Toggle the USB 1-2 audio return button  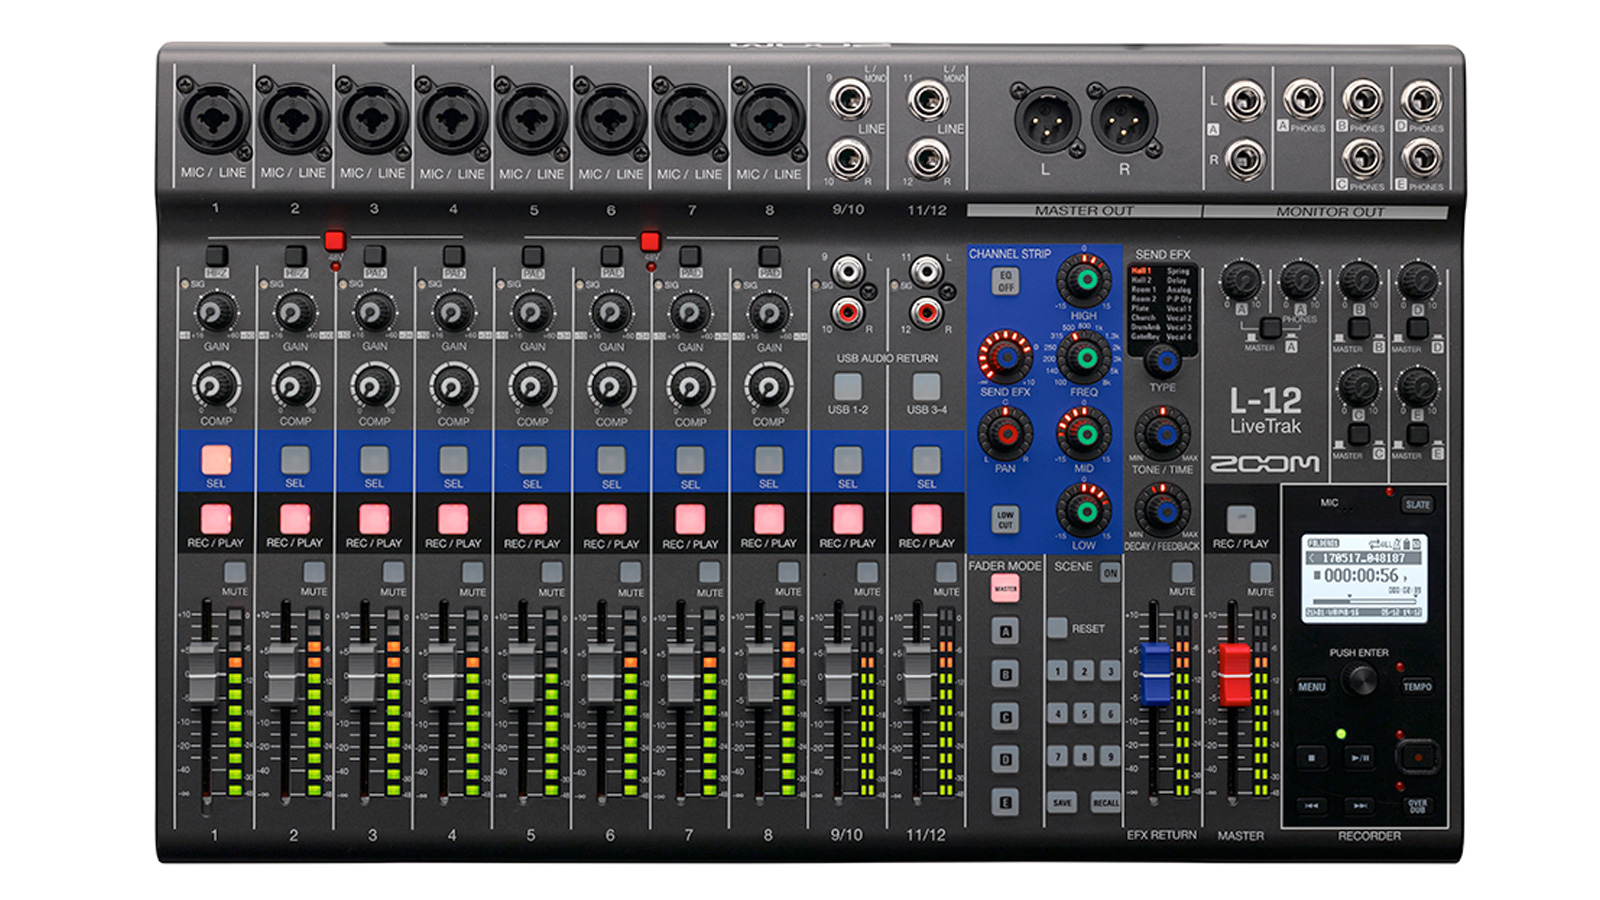848,386
